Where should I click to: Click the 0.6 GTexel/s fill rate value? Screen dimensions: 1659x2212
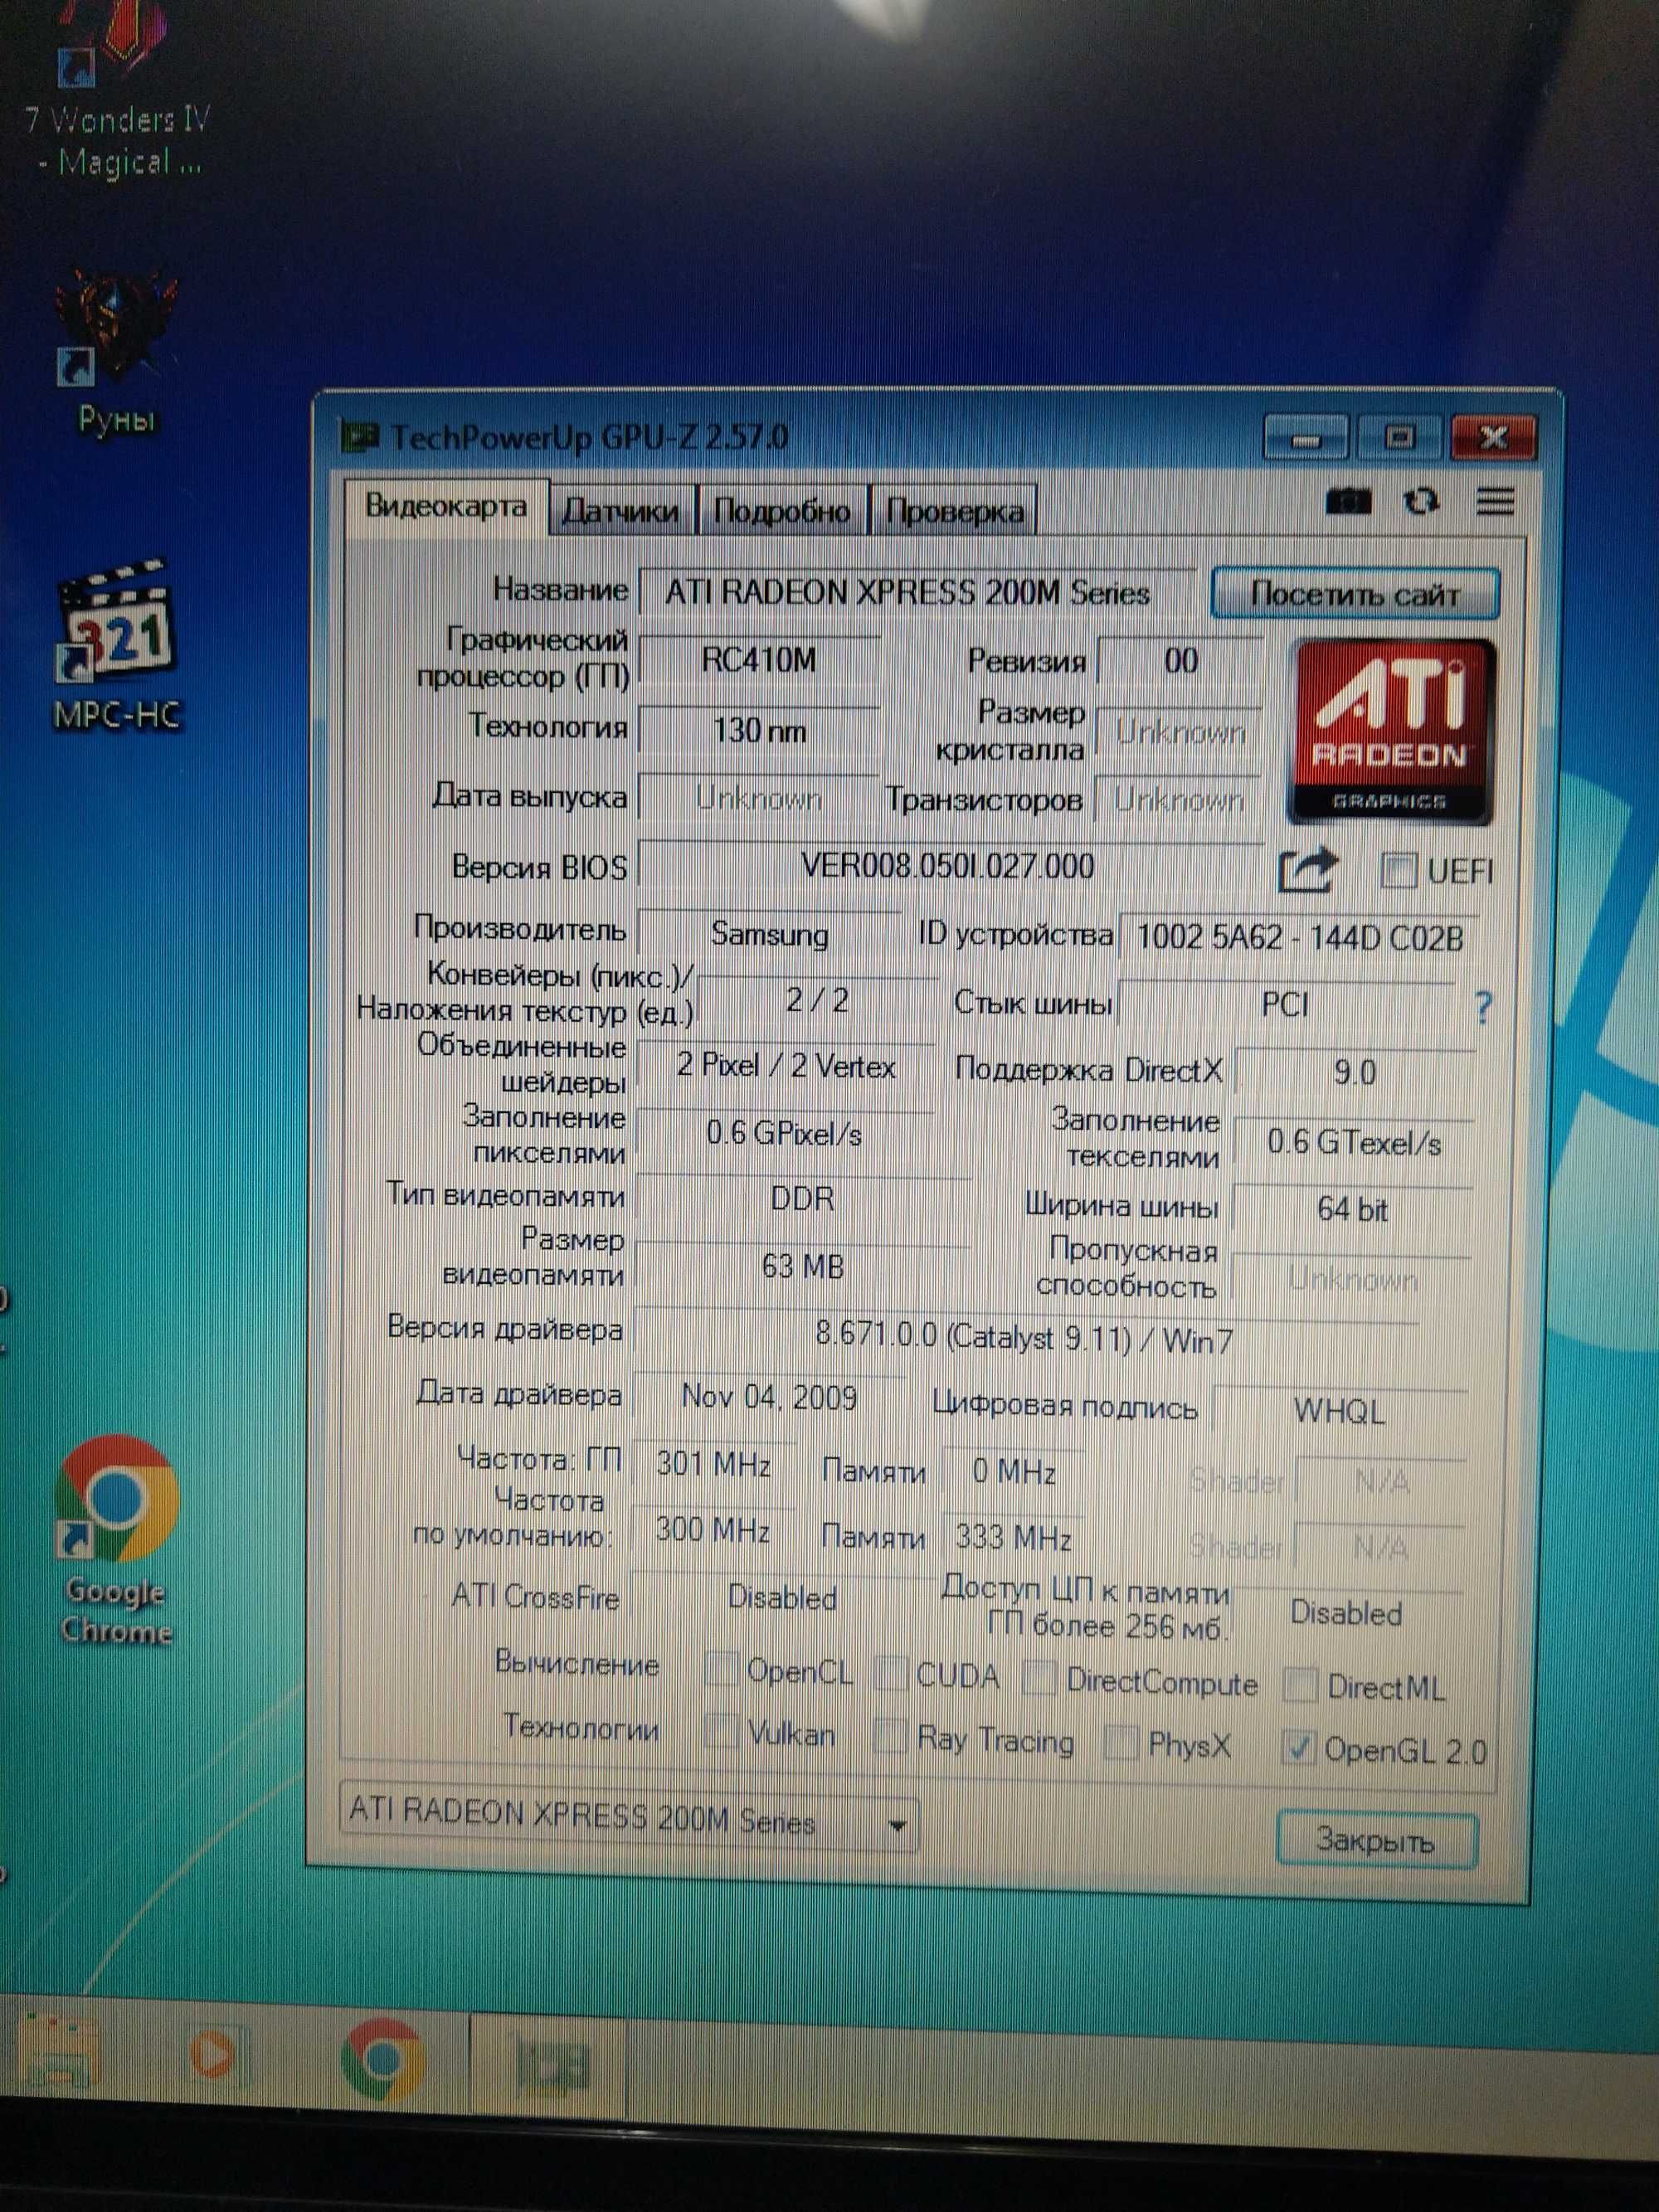1354,1142
